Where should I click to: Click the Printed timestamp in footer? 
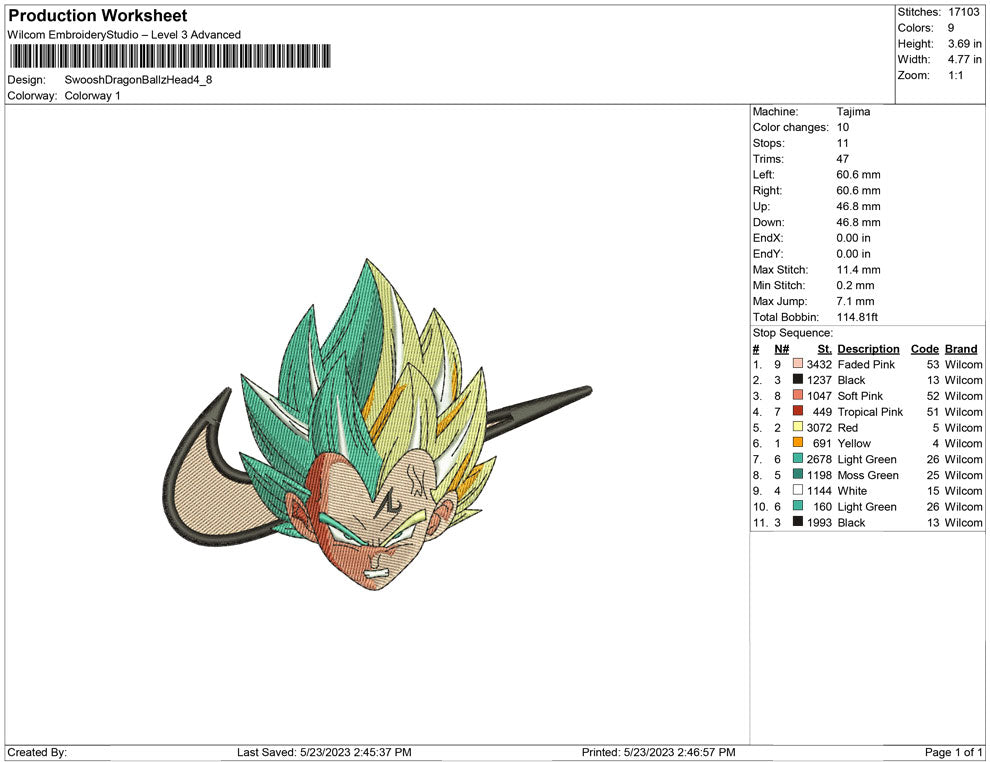659,752
